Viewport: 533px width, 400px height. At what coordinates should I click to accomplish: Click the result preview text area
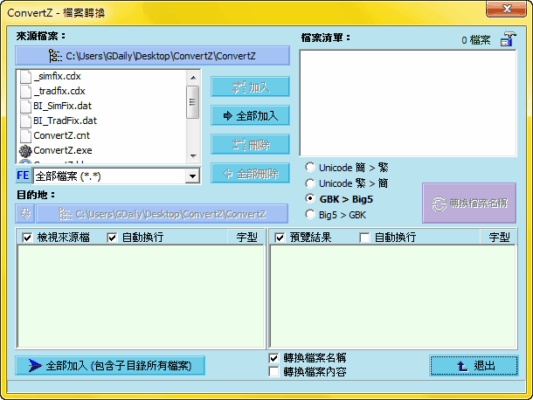pos(393,296)
